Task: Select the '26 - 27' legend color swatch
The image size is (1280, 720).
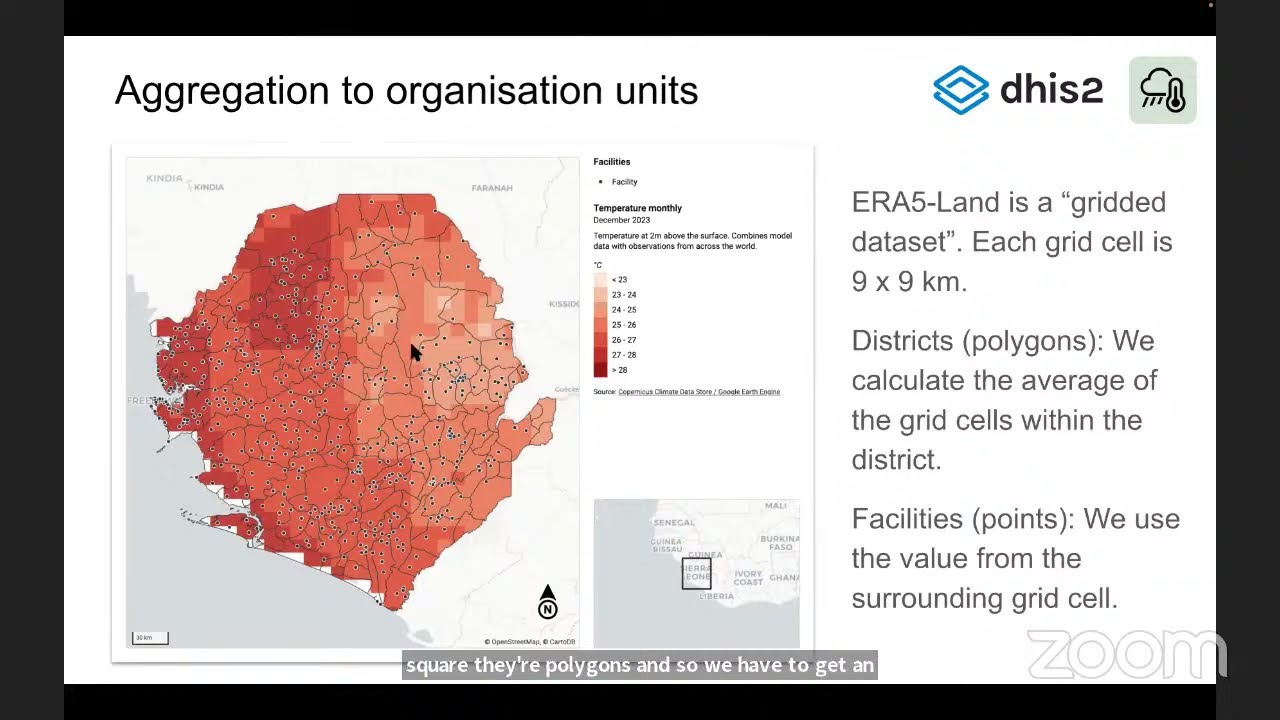Action: (x=600, y=340)
